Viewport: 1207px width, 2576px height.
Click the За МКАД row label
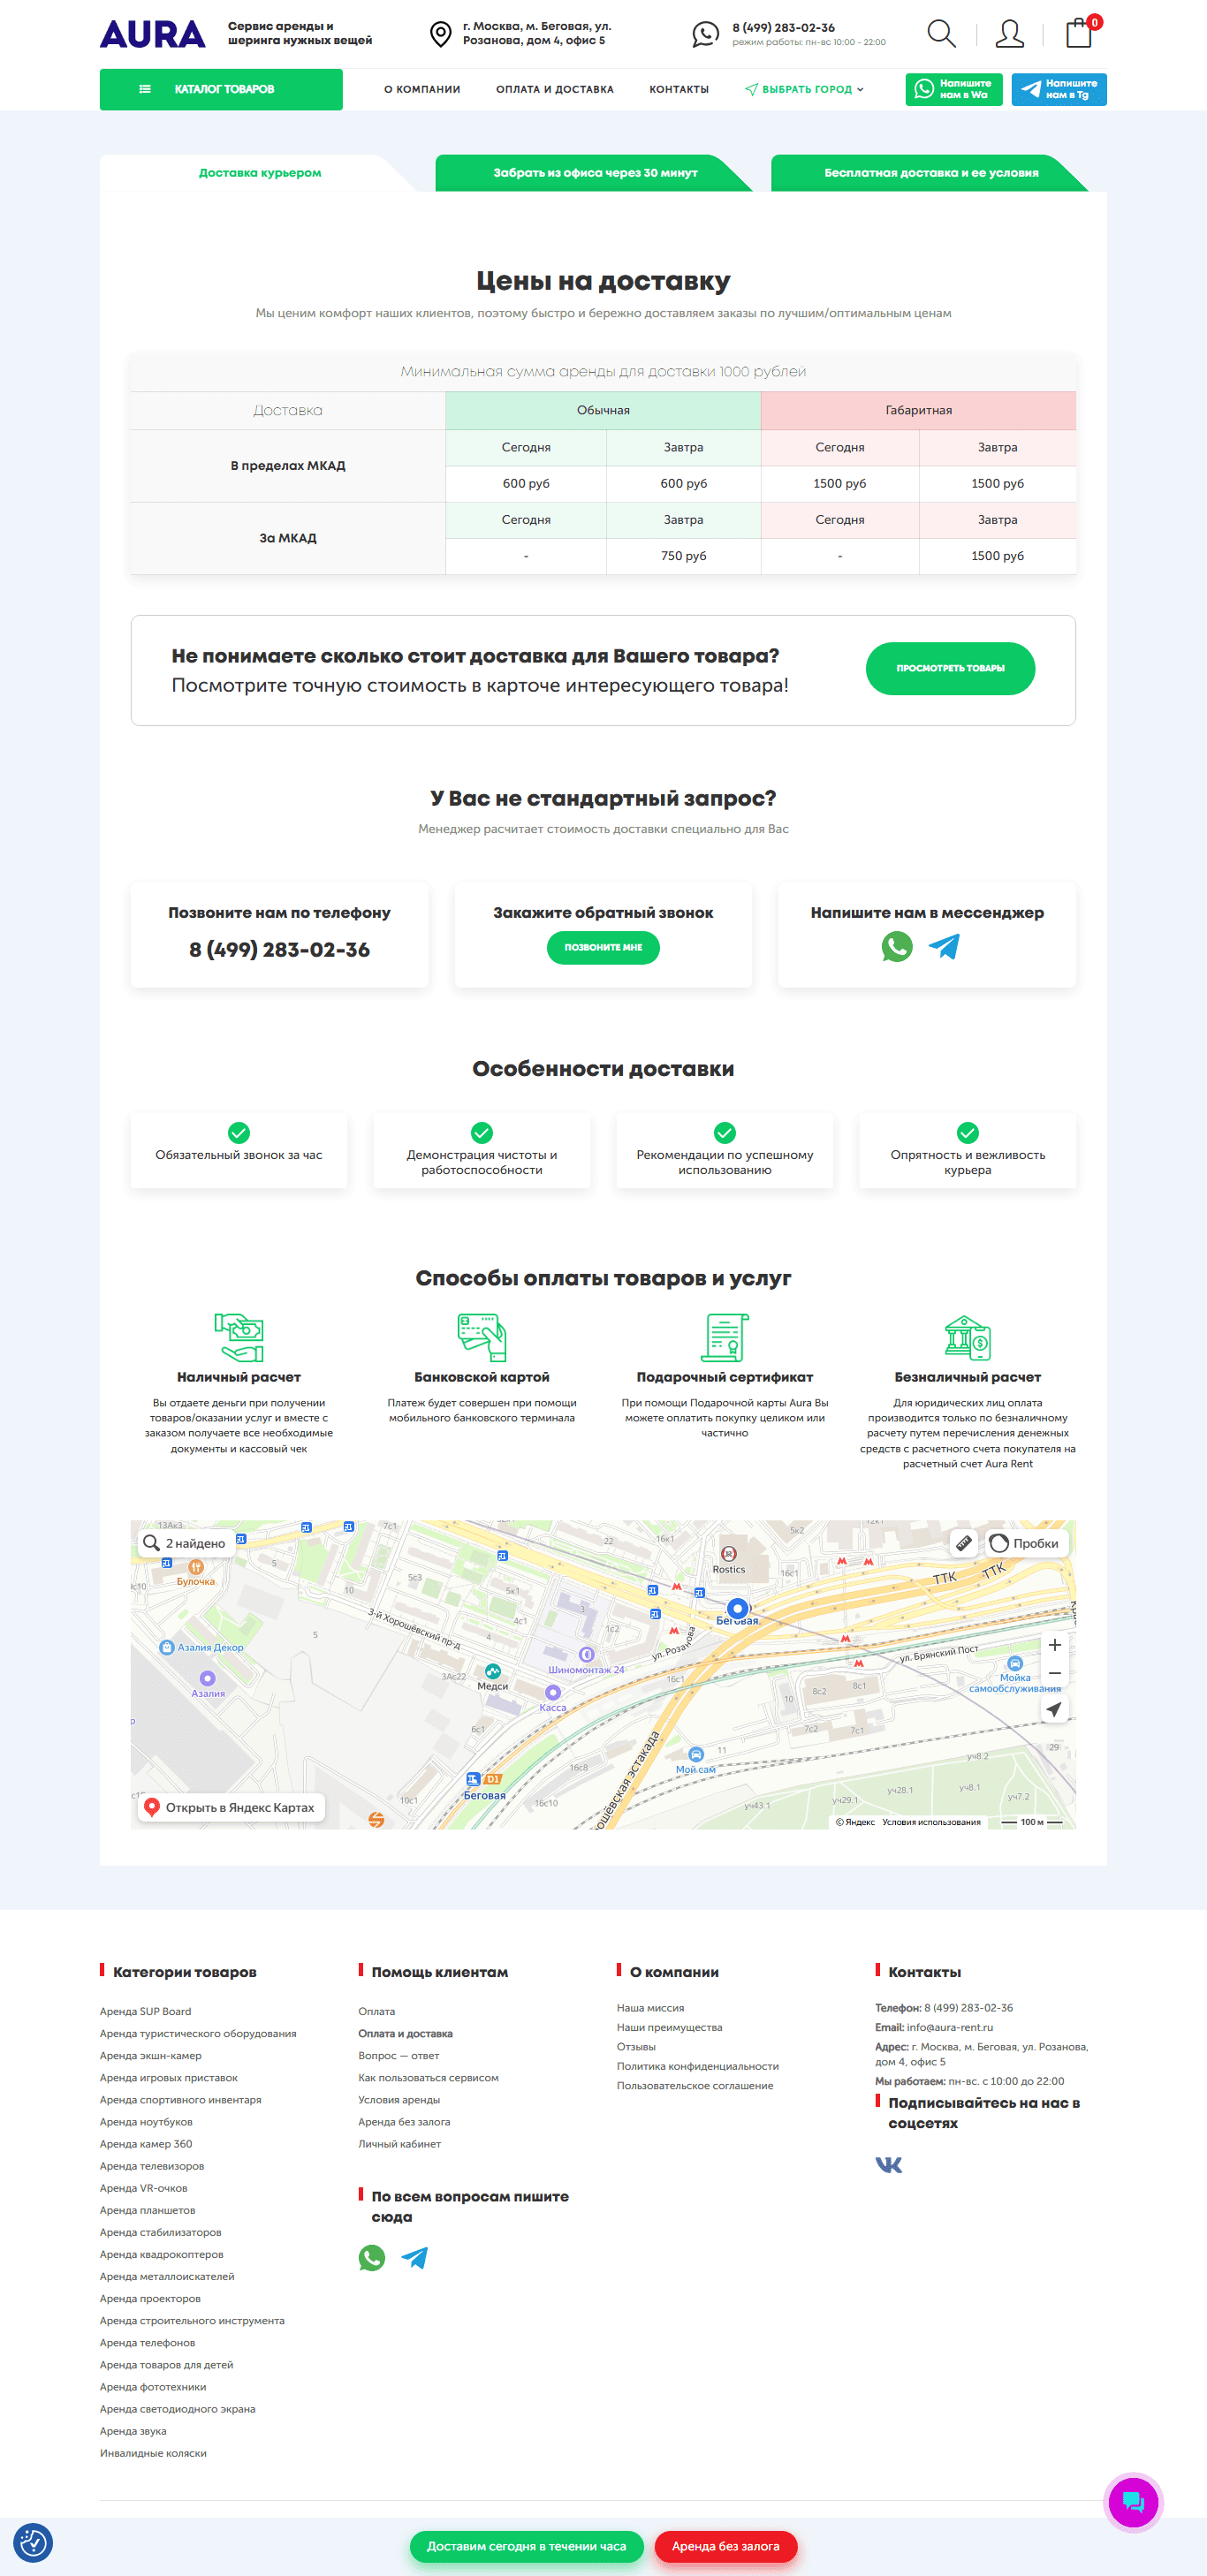pyautogui.click(x=288, y=538)
